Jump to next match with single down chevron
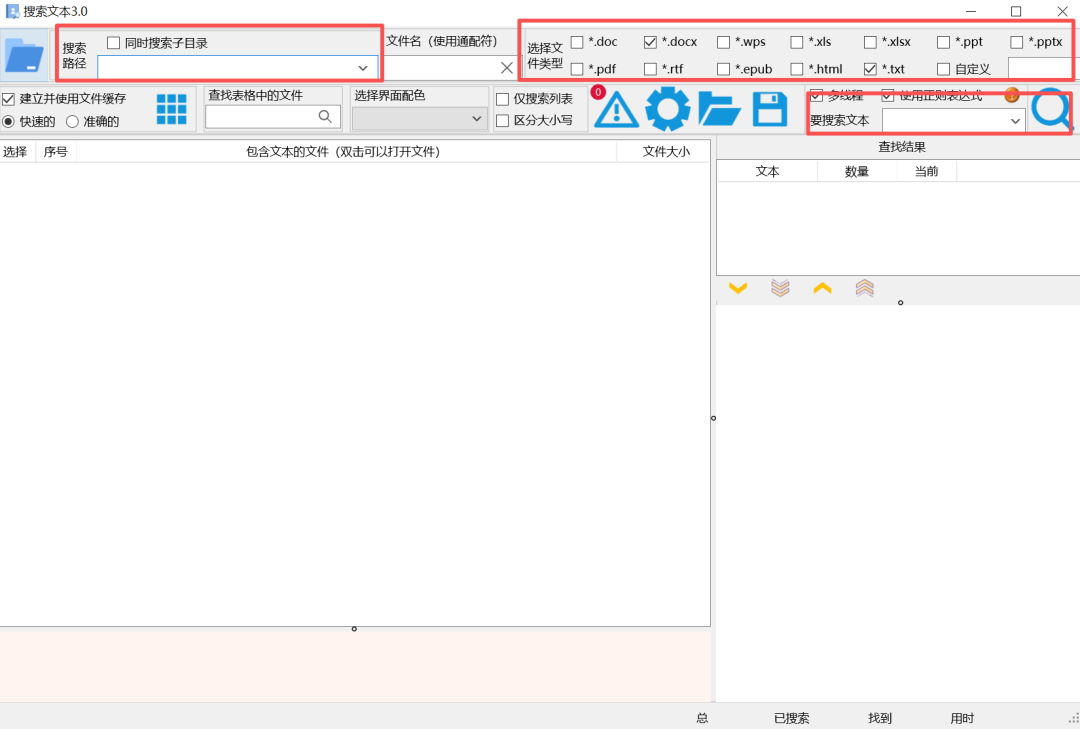 tap(738, 288)
